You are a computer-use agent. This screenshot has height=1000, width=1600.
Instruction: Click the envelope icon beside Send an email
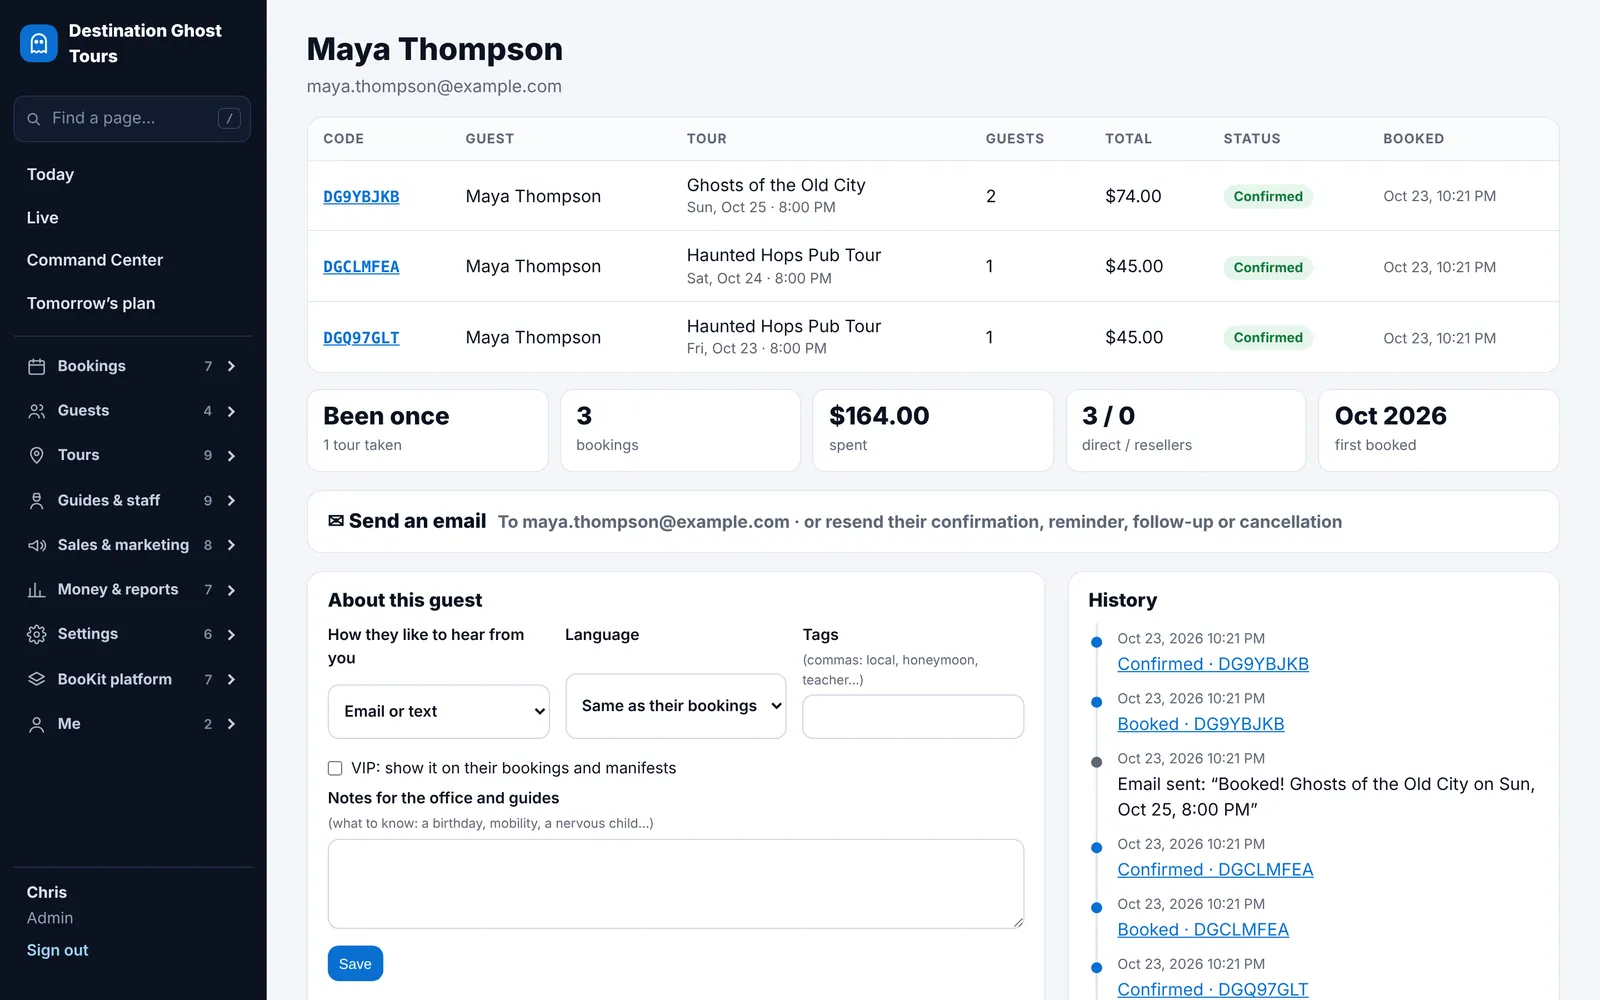pos(336,521)
